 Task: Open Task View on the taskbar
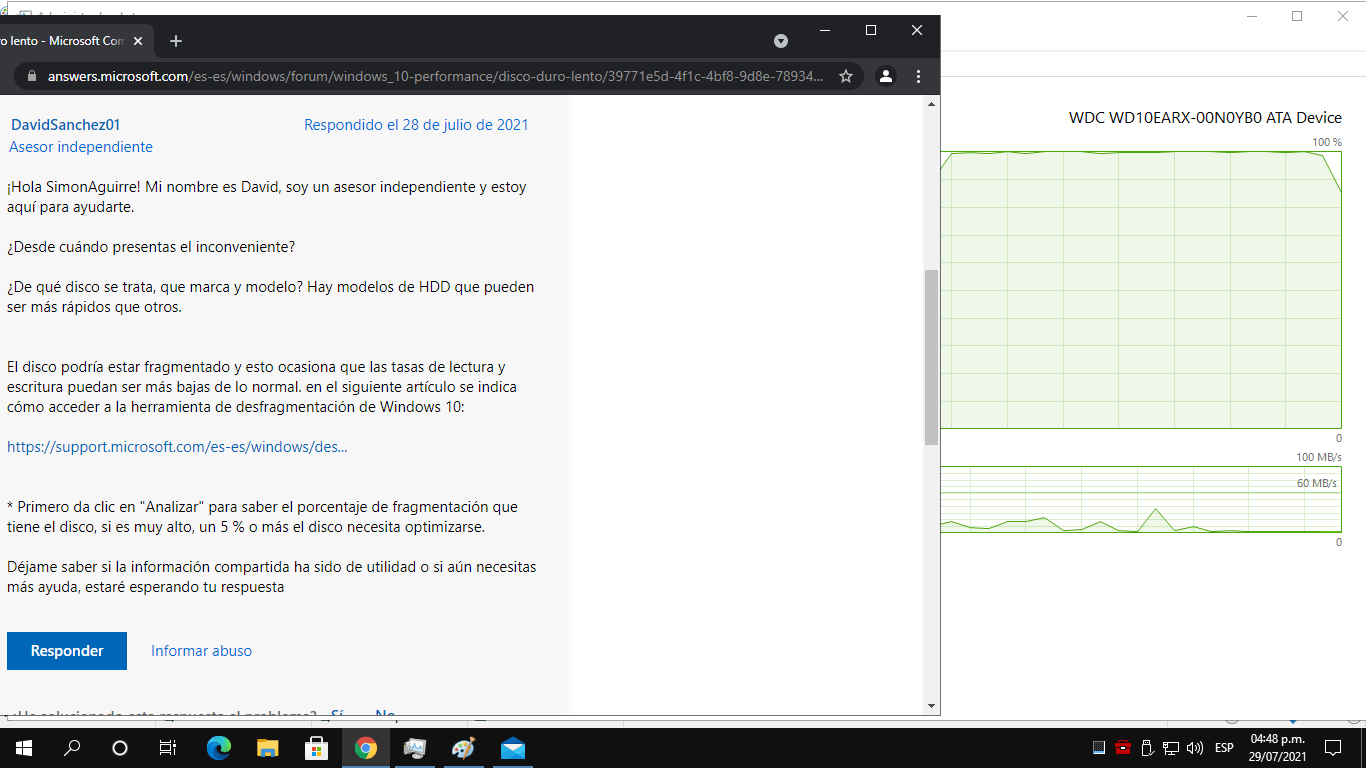click(168, 748)
